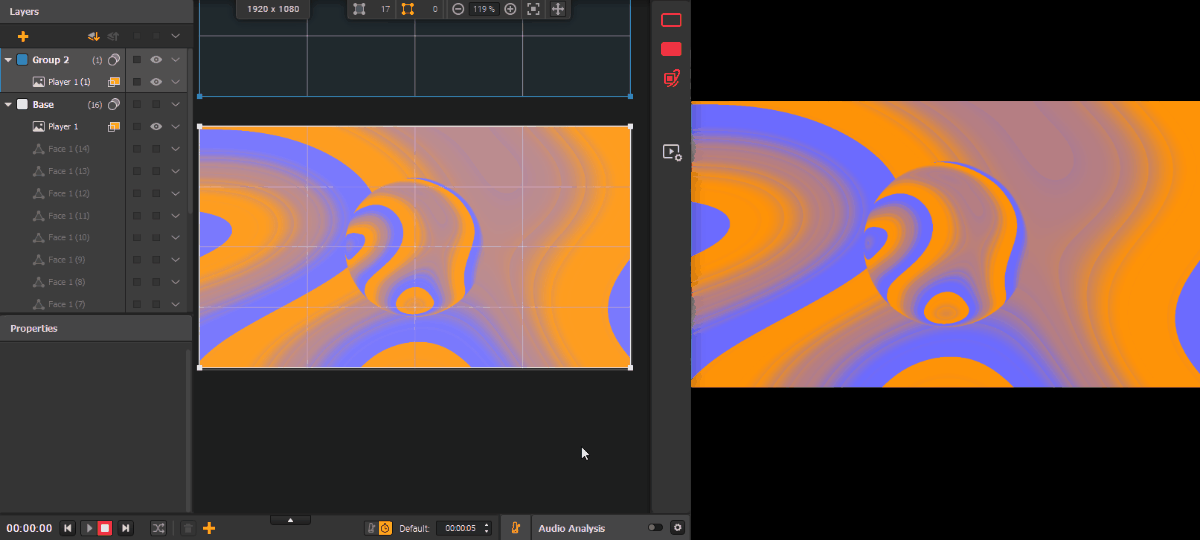Open Face 1 (8) row chevron menu
1200x540 pixels.
pyautogui.click(x=175, y=282)
